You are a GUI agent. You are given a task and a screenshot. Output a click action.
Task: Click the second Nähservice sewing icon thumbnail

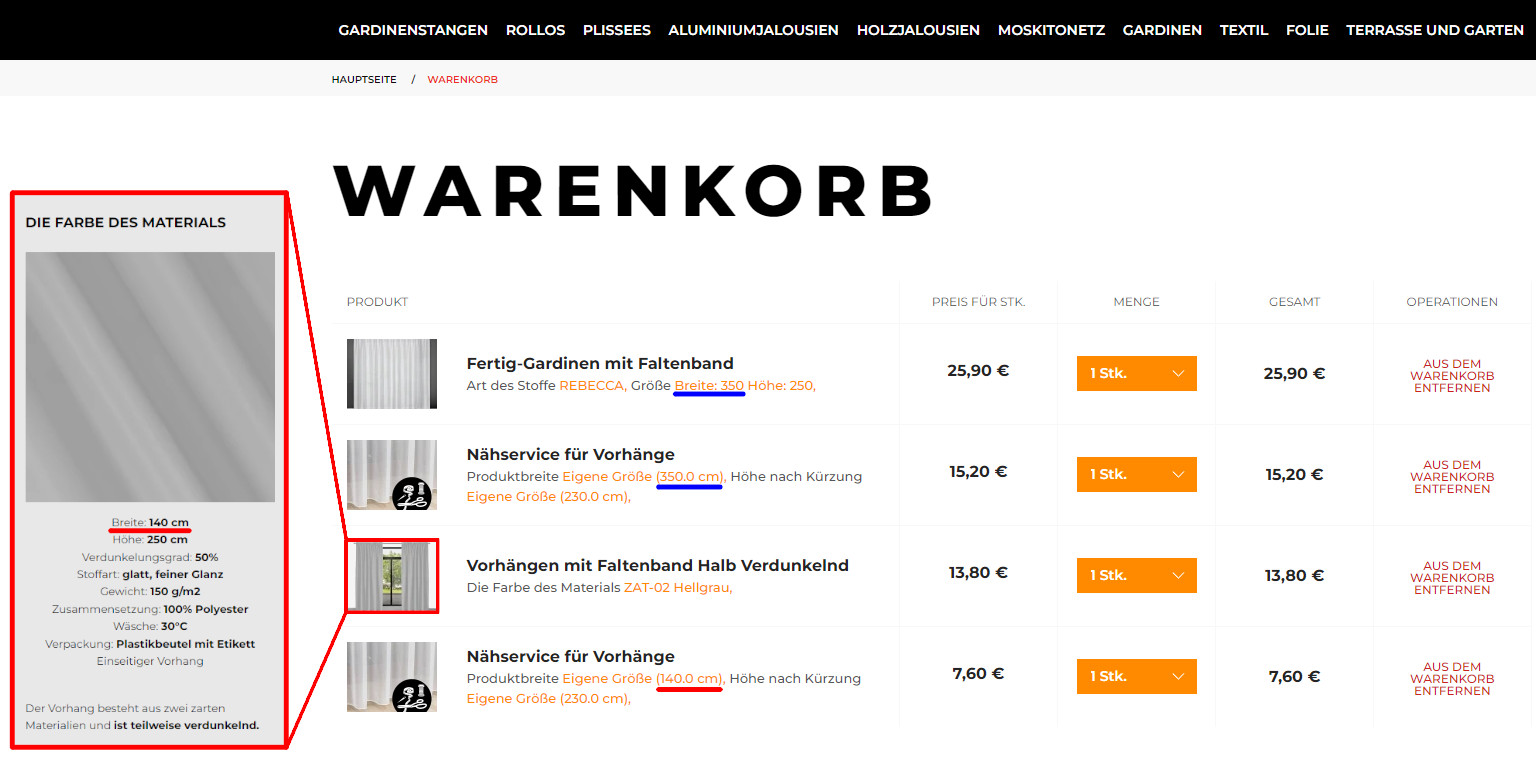tap(392, 677)
